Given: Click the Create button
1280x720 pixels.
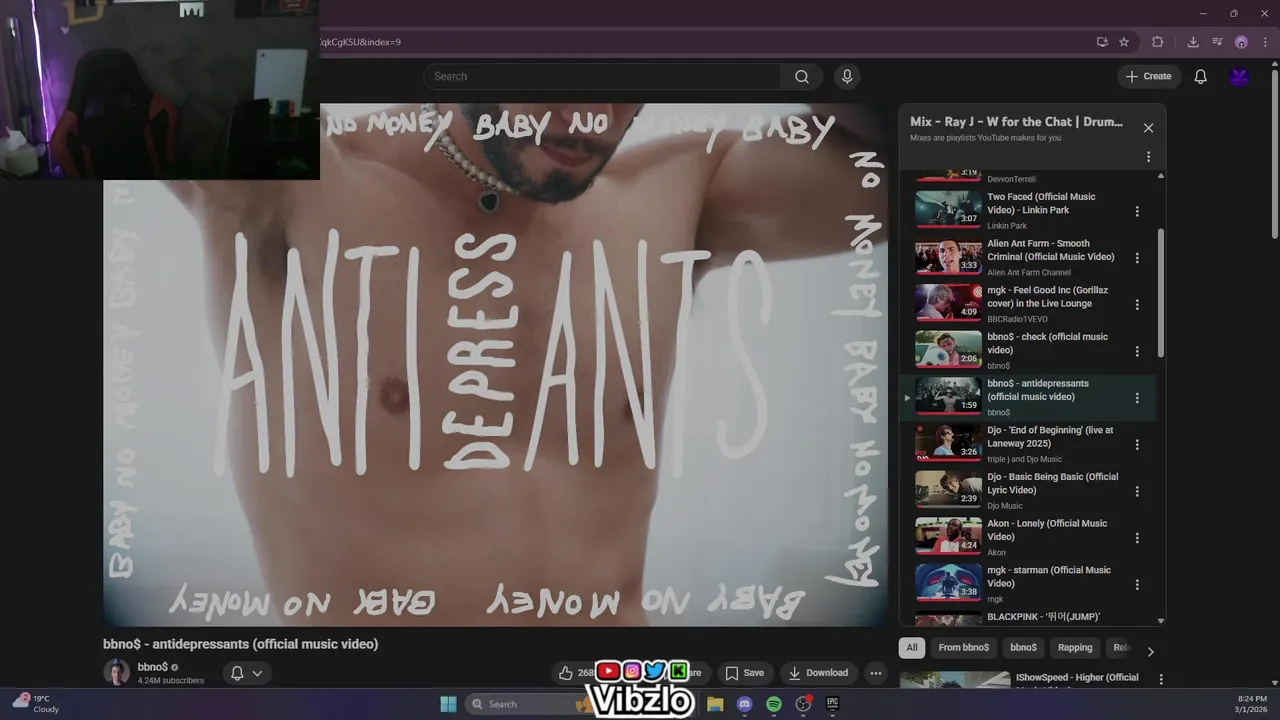Looking at the screenshot, I should (1149, 76).
